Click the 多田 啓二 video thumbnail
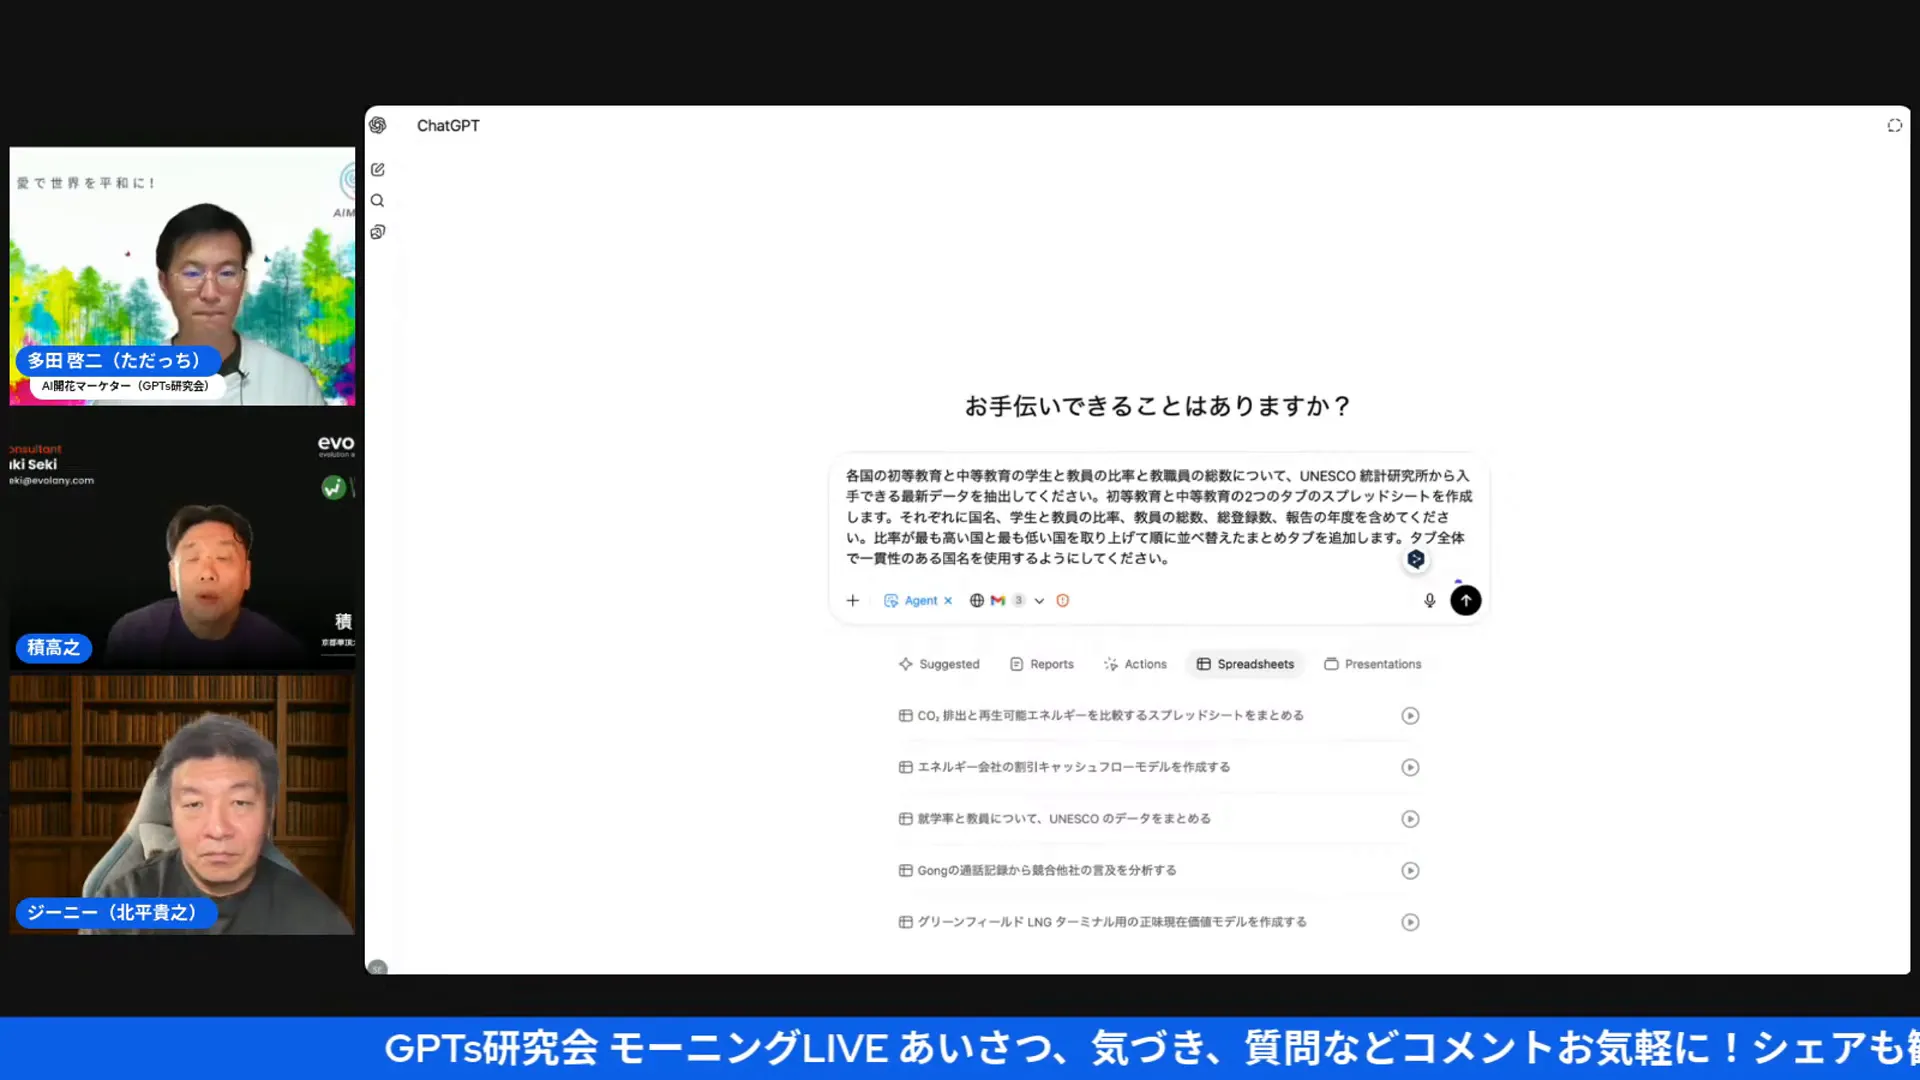 click(x=182, y=276)
